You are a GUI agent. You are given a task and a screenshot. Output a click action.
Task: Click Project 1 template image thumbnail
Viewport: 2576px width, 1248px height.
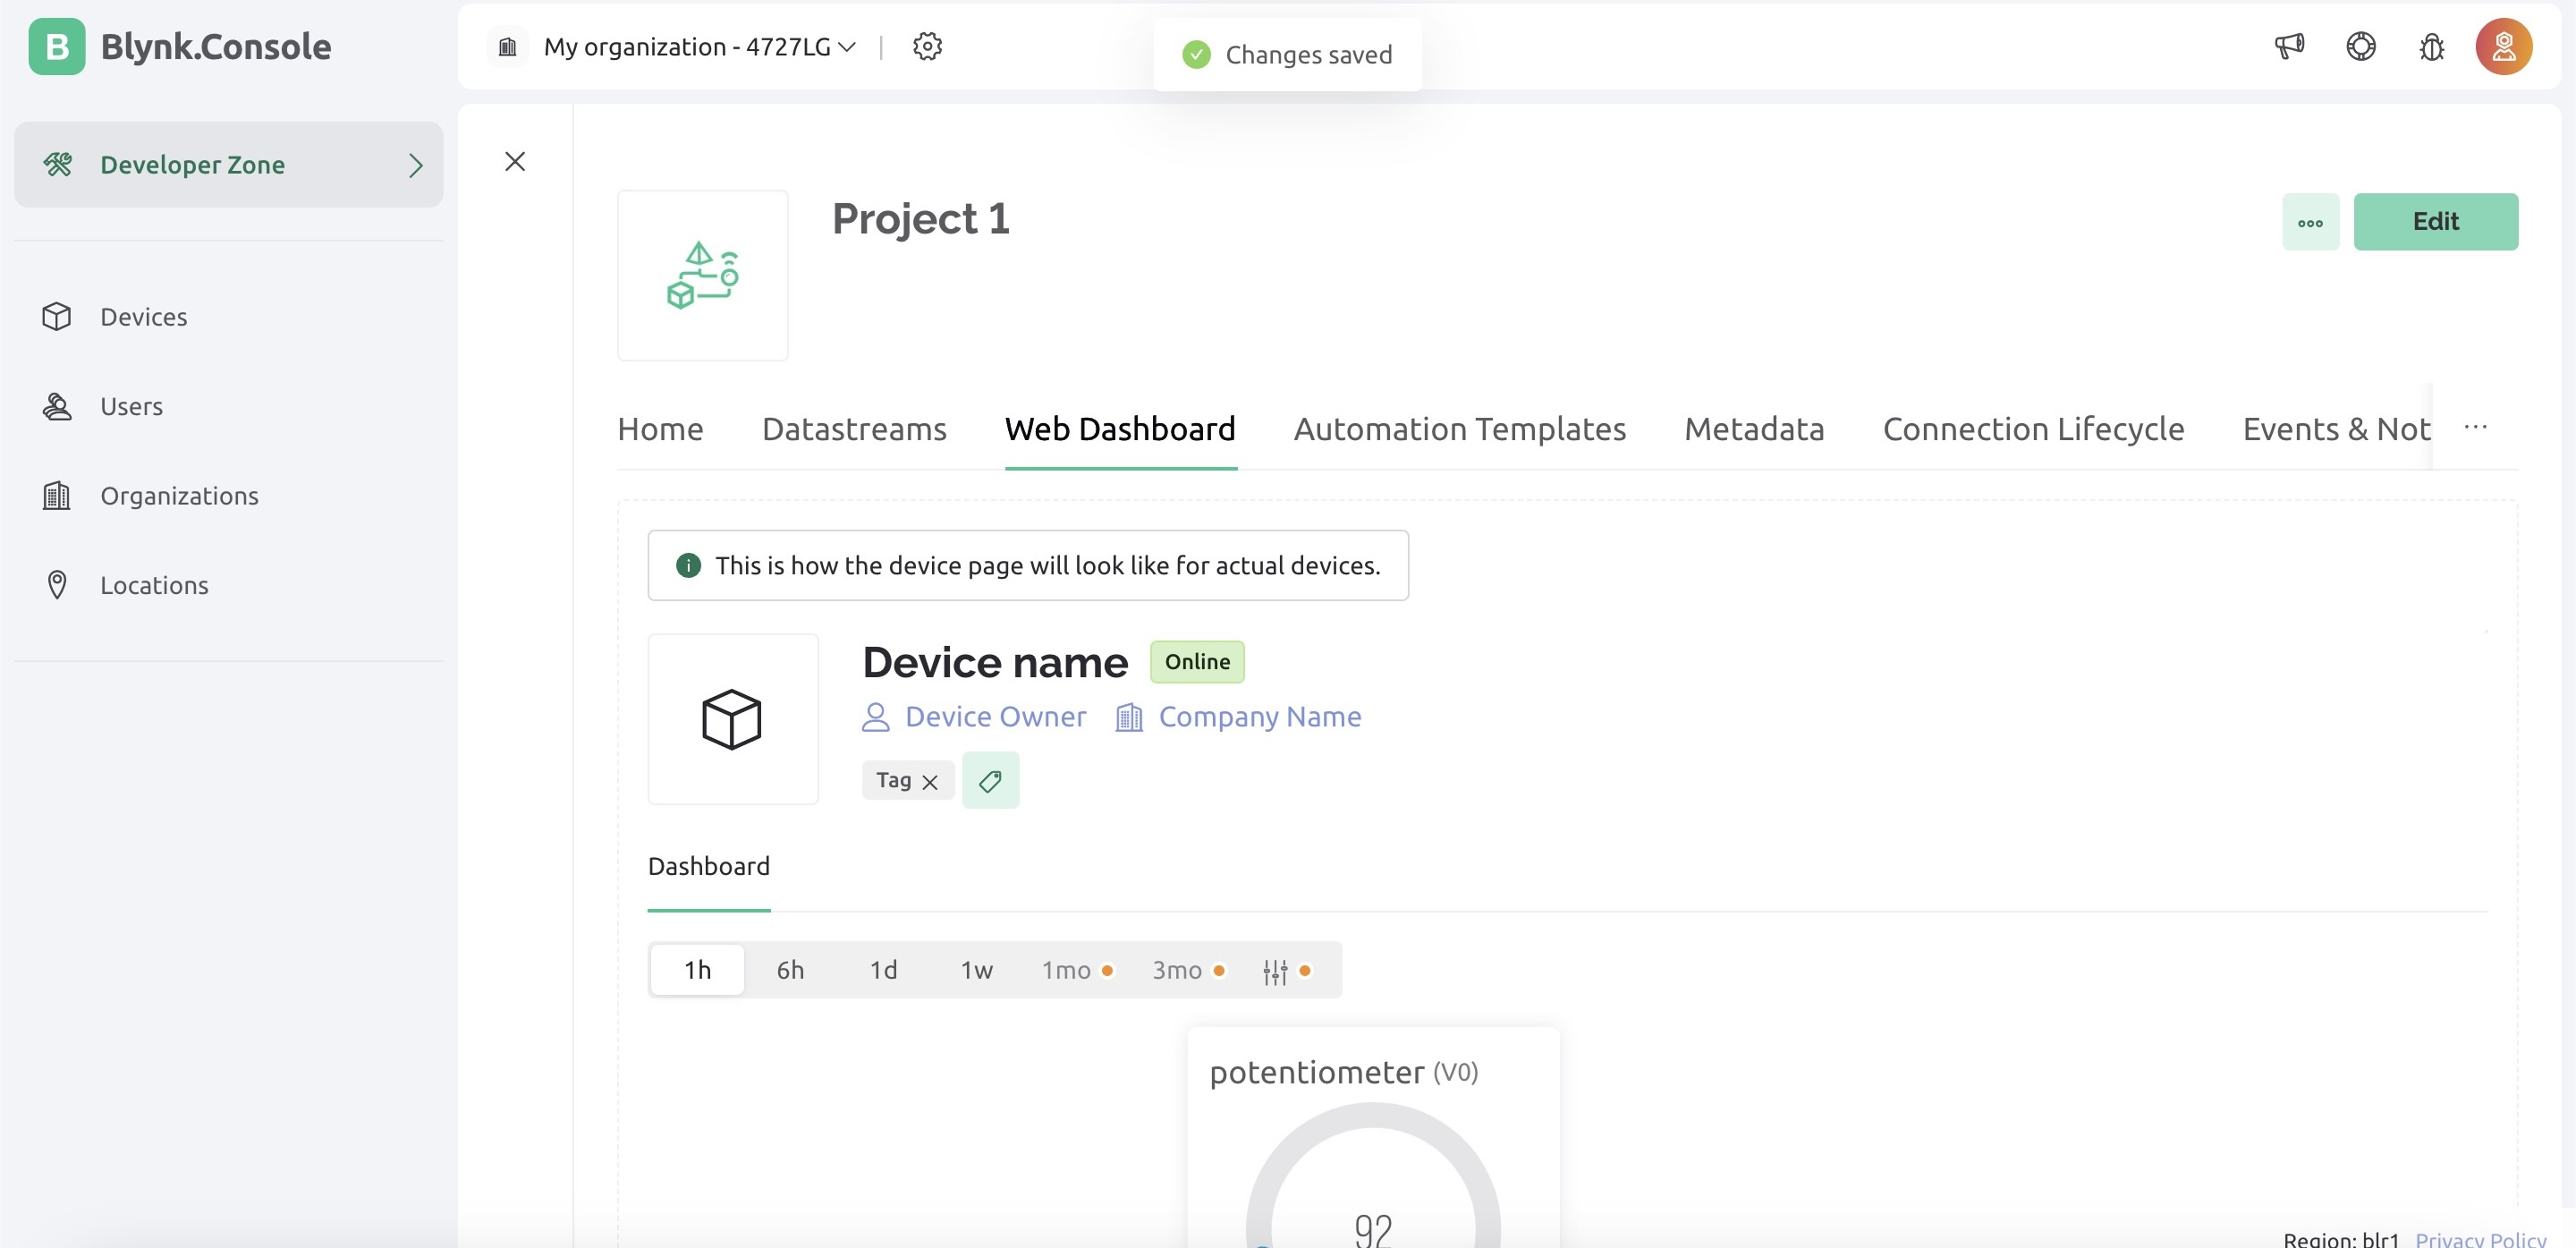point(702,275)
